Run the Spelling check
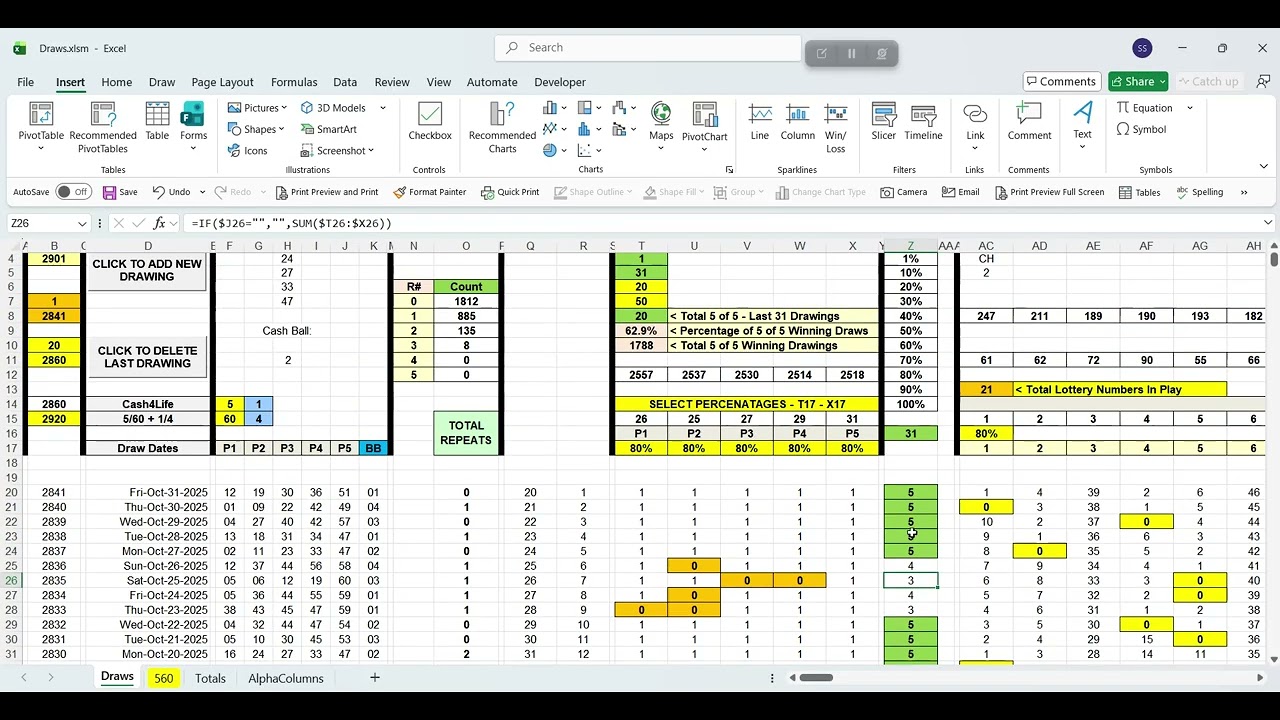1280x720 pixels. click(1200, 192)
